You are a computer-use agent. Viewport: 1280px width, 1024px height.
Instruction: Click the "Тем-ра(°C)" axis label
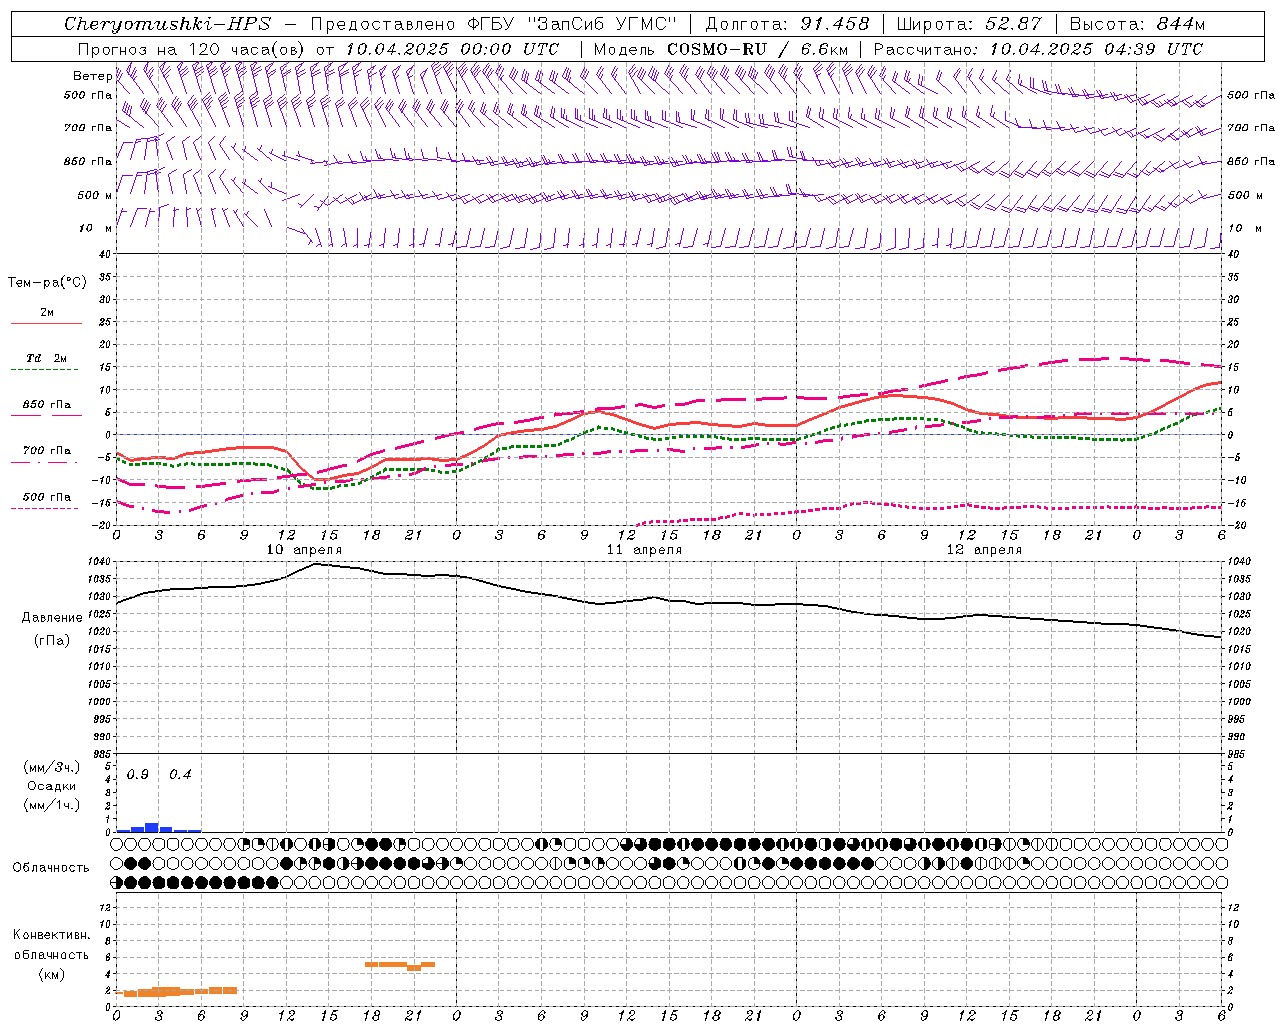point(47,283)
